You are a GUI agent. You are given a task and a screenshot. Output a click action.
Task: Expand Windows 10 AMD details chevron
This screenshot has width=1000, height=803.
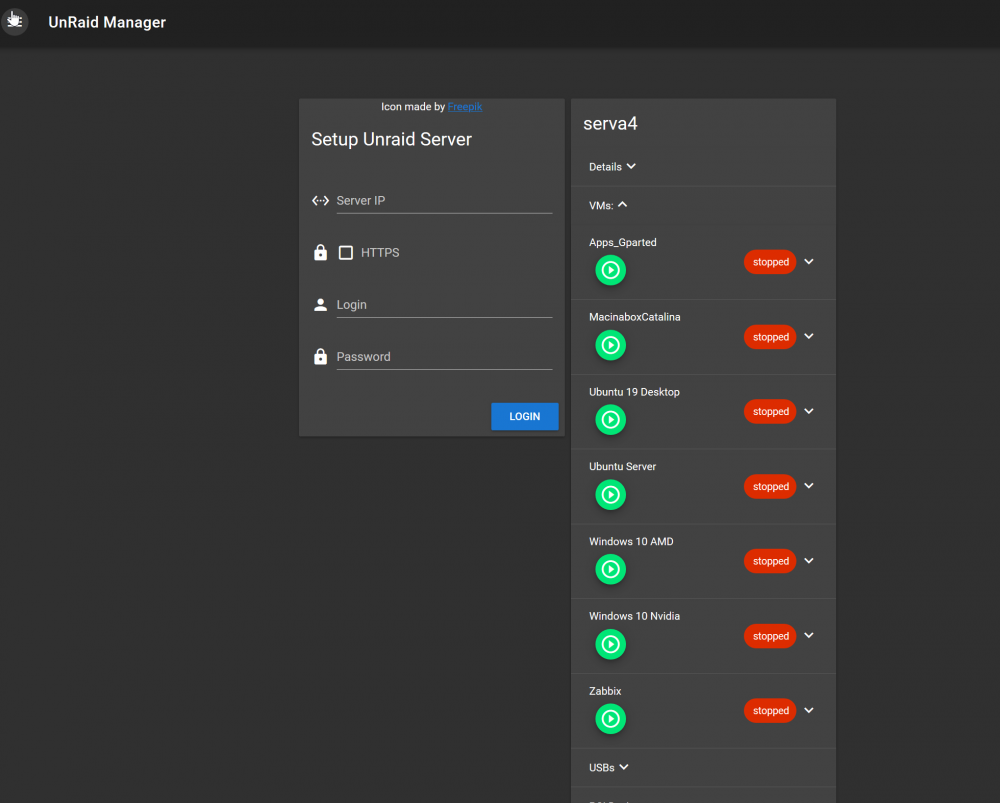(x=809, y=561)
